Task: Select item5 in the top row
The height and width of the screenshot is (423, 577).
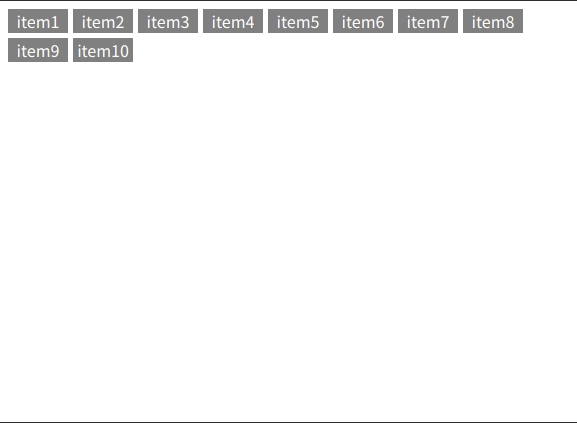Action: pos(298,21)
